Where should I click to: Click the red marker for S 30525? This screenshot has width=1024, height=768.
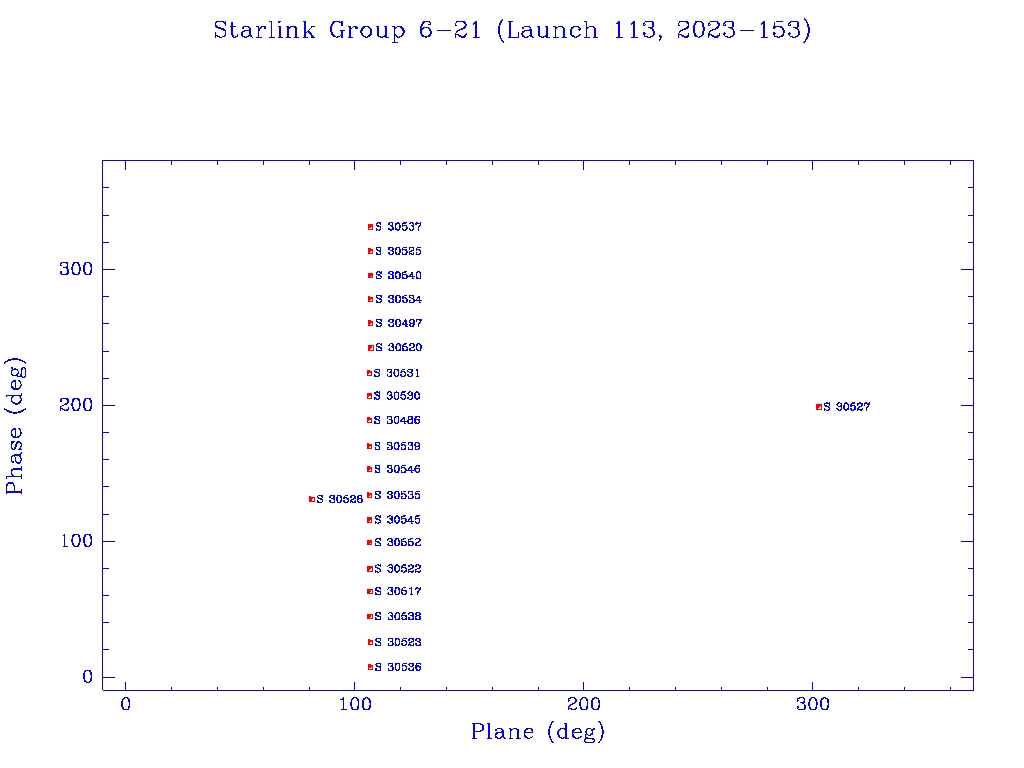pos(370,251)
